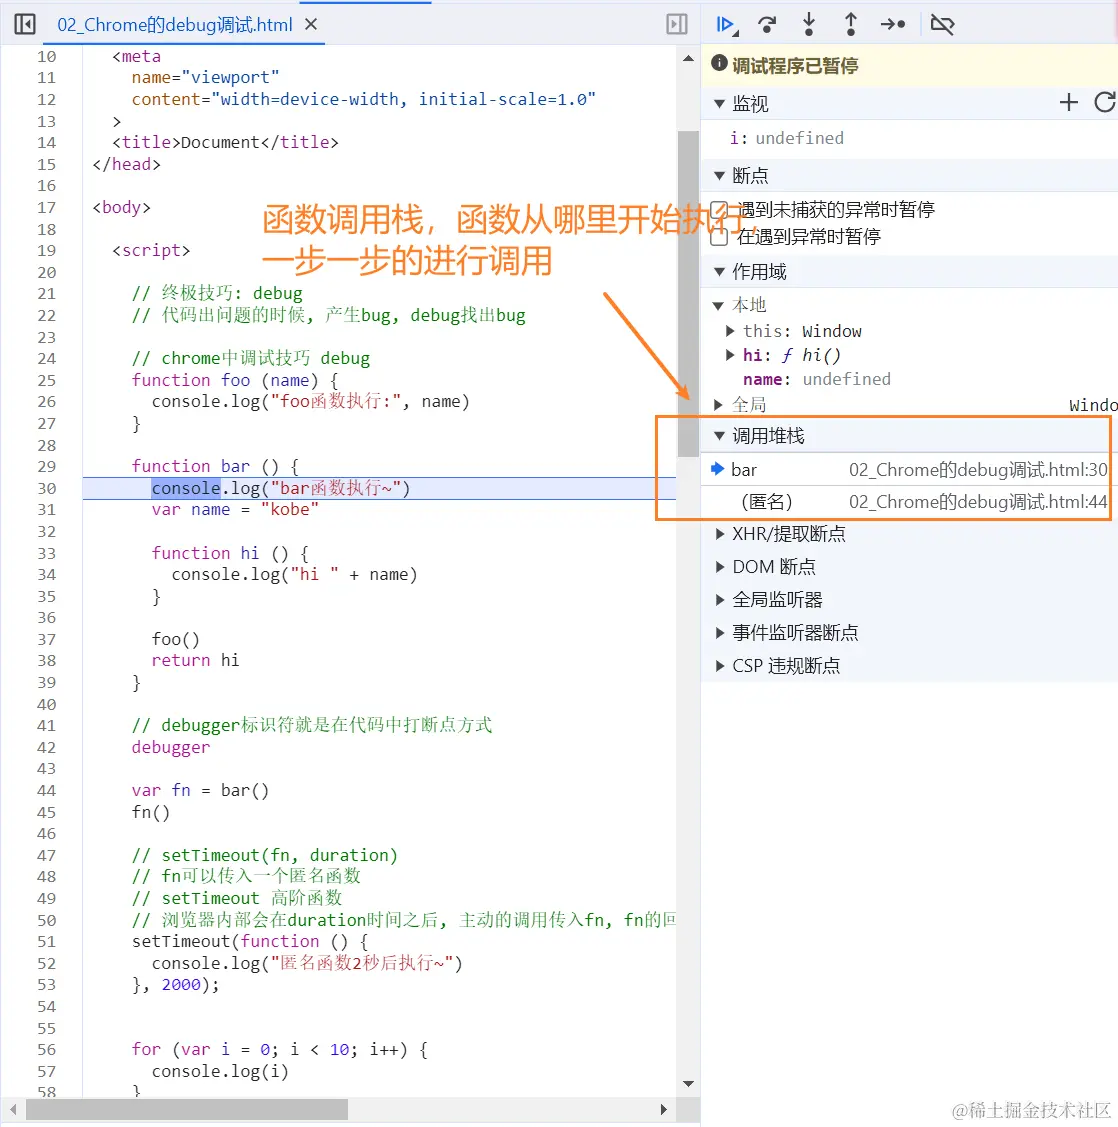Image resolution: width=1118 pixels, height=1127 pixels.
Task: Click the i: undefined watch expression
Action: (787, 138)
